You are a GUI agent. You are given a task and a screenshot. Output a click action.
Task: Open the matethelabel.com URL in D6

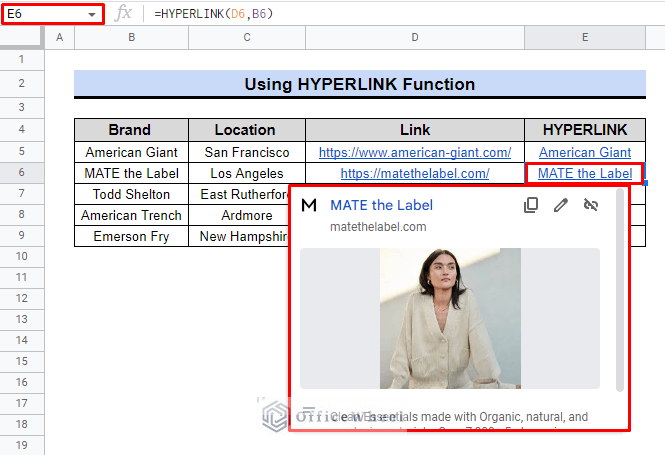point(415,173)
